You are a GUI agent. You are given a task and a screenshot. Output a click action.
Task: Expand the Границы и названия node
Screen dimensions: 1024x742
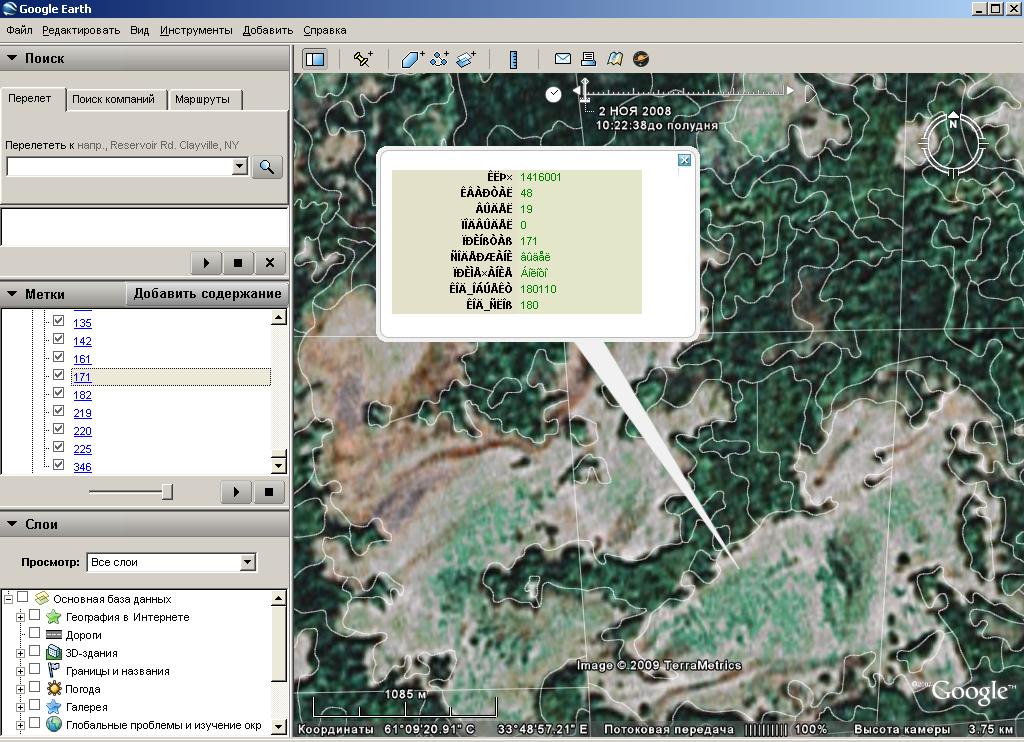pos(20,671)
